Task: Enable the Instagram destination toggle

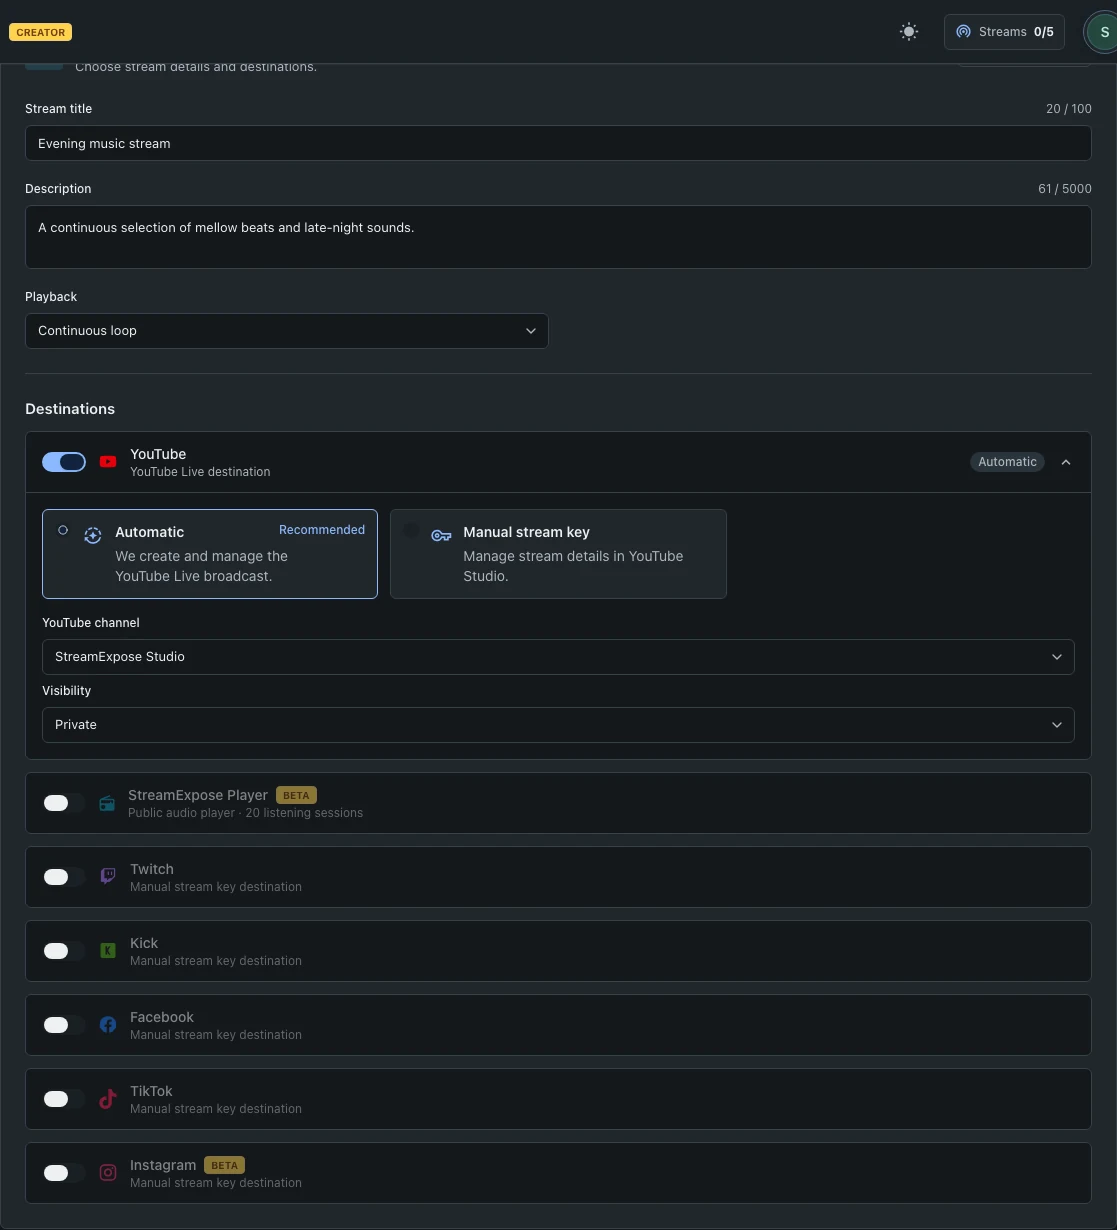Action: [64, 1173]
